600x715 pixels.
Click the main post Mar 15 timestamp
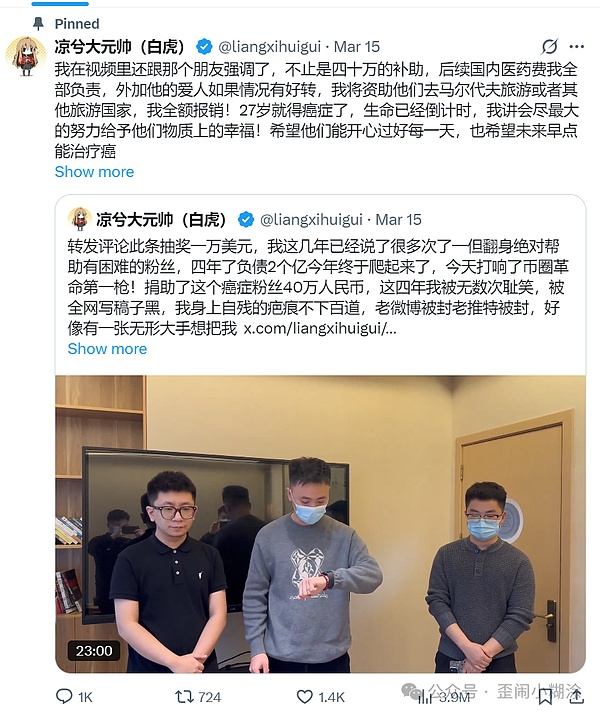coord(357,47)
